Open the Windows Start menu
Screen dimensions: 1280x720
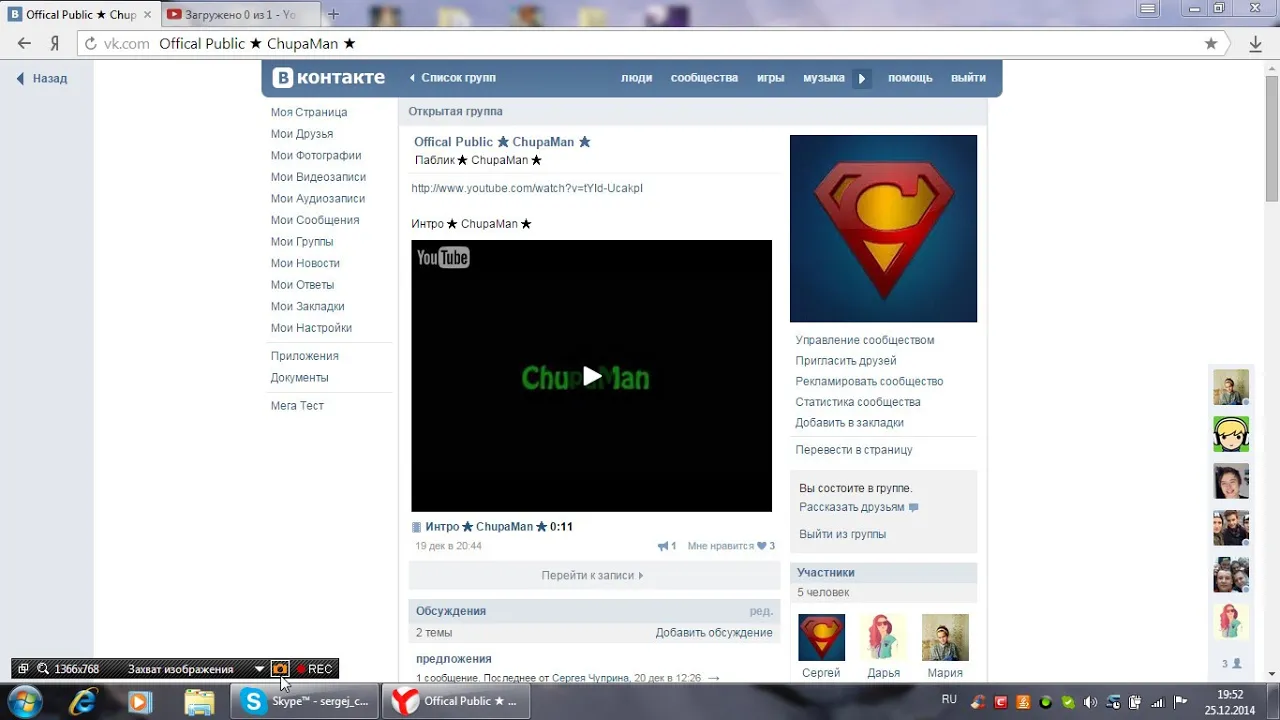pyautogui.click(x=23, y=700)
